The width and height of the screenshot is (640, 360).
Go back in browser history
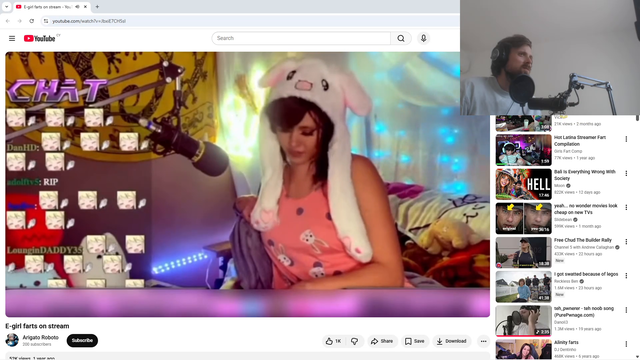pyautogui.click(x=8, y=21)
